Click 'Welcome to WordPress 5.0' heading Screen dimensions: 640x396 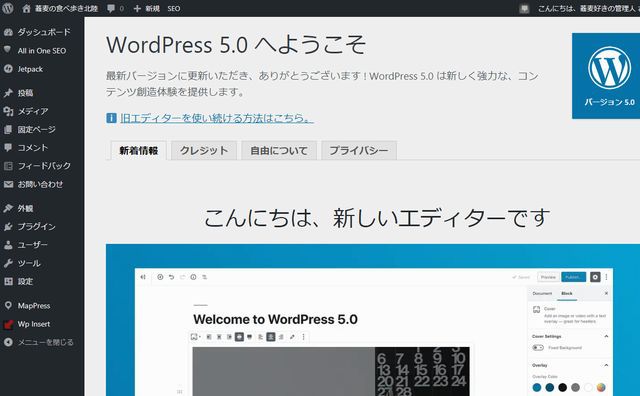click(276, 319)
